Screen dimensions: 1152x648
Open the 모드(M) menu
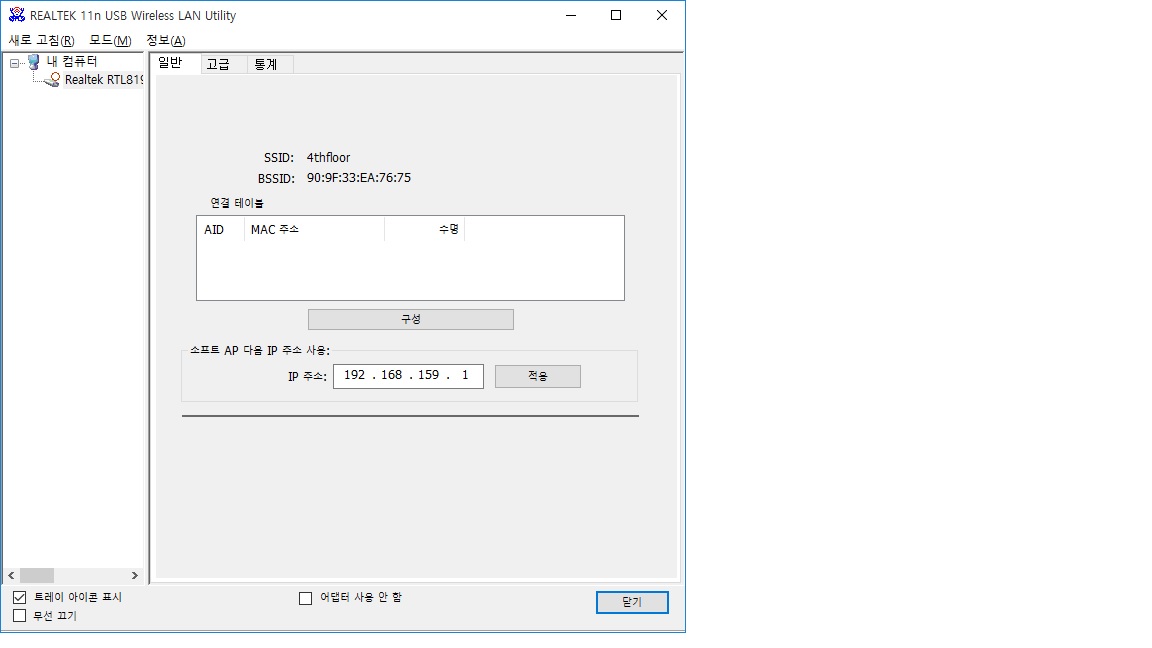point(110,40)
